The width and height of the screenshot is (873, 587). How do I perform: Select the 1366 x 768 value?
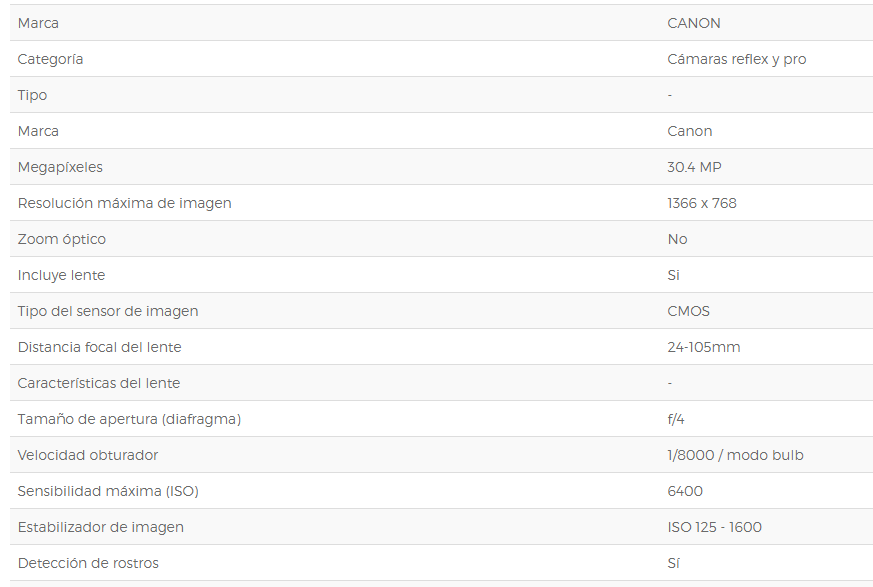(702, 203)
